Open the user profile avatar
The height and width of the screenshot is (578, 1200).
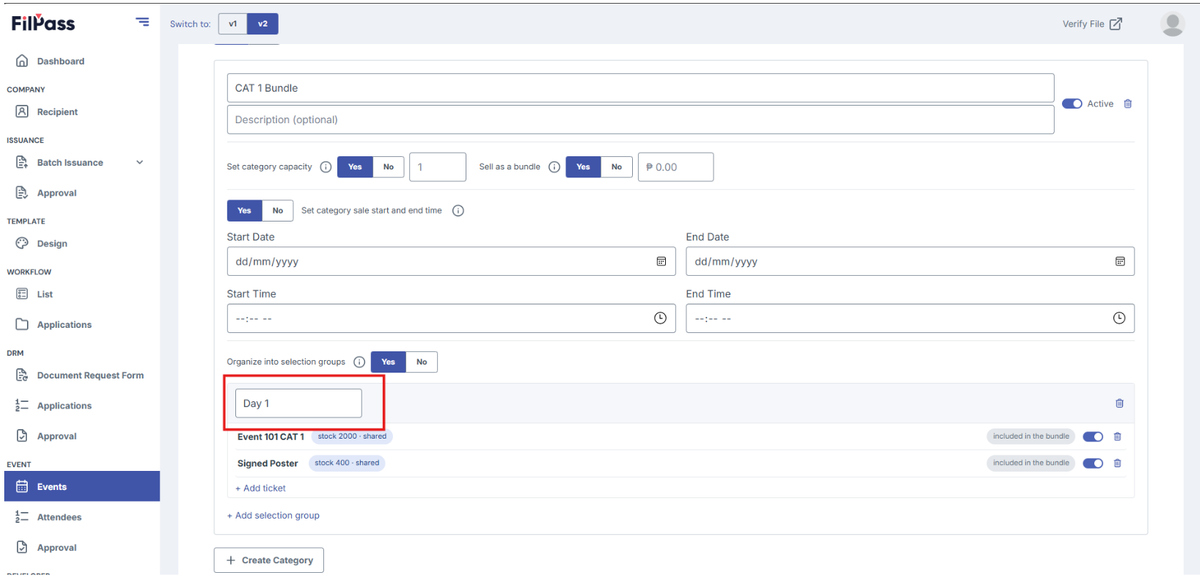click(1172, 24)
